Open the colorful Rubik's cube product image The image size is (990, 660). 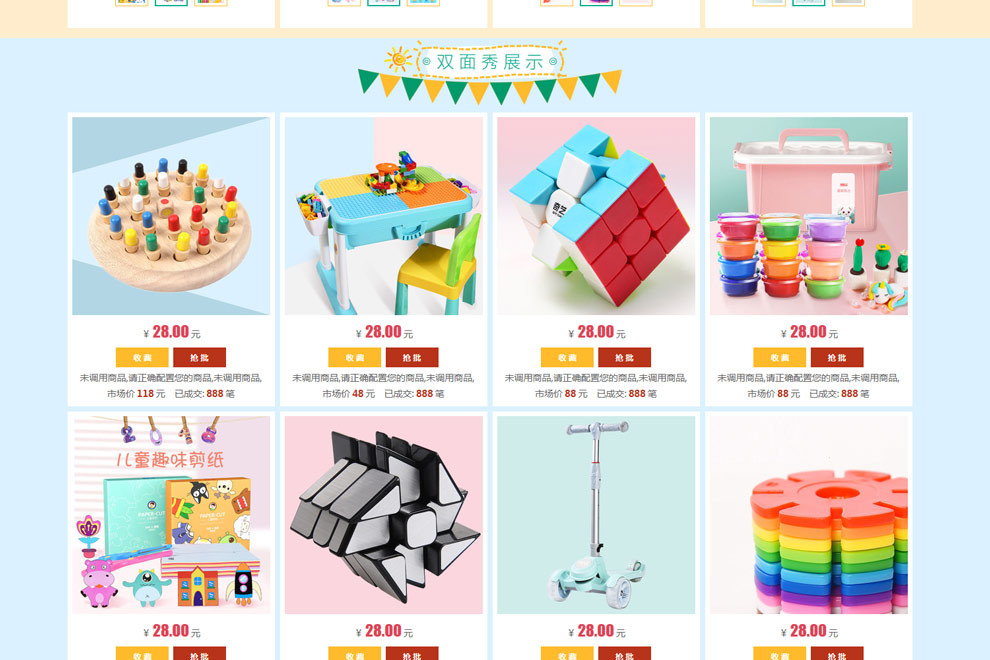point(596,215)
